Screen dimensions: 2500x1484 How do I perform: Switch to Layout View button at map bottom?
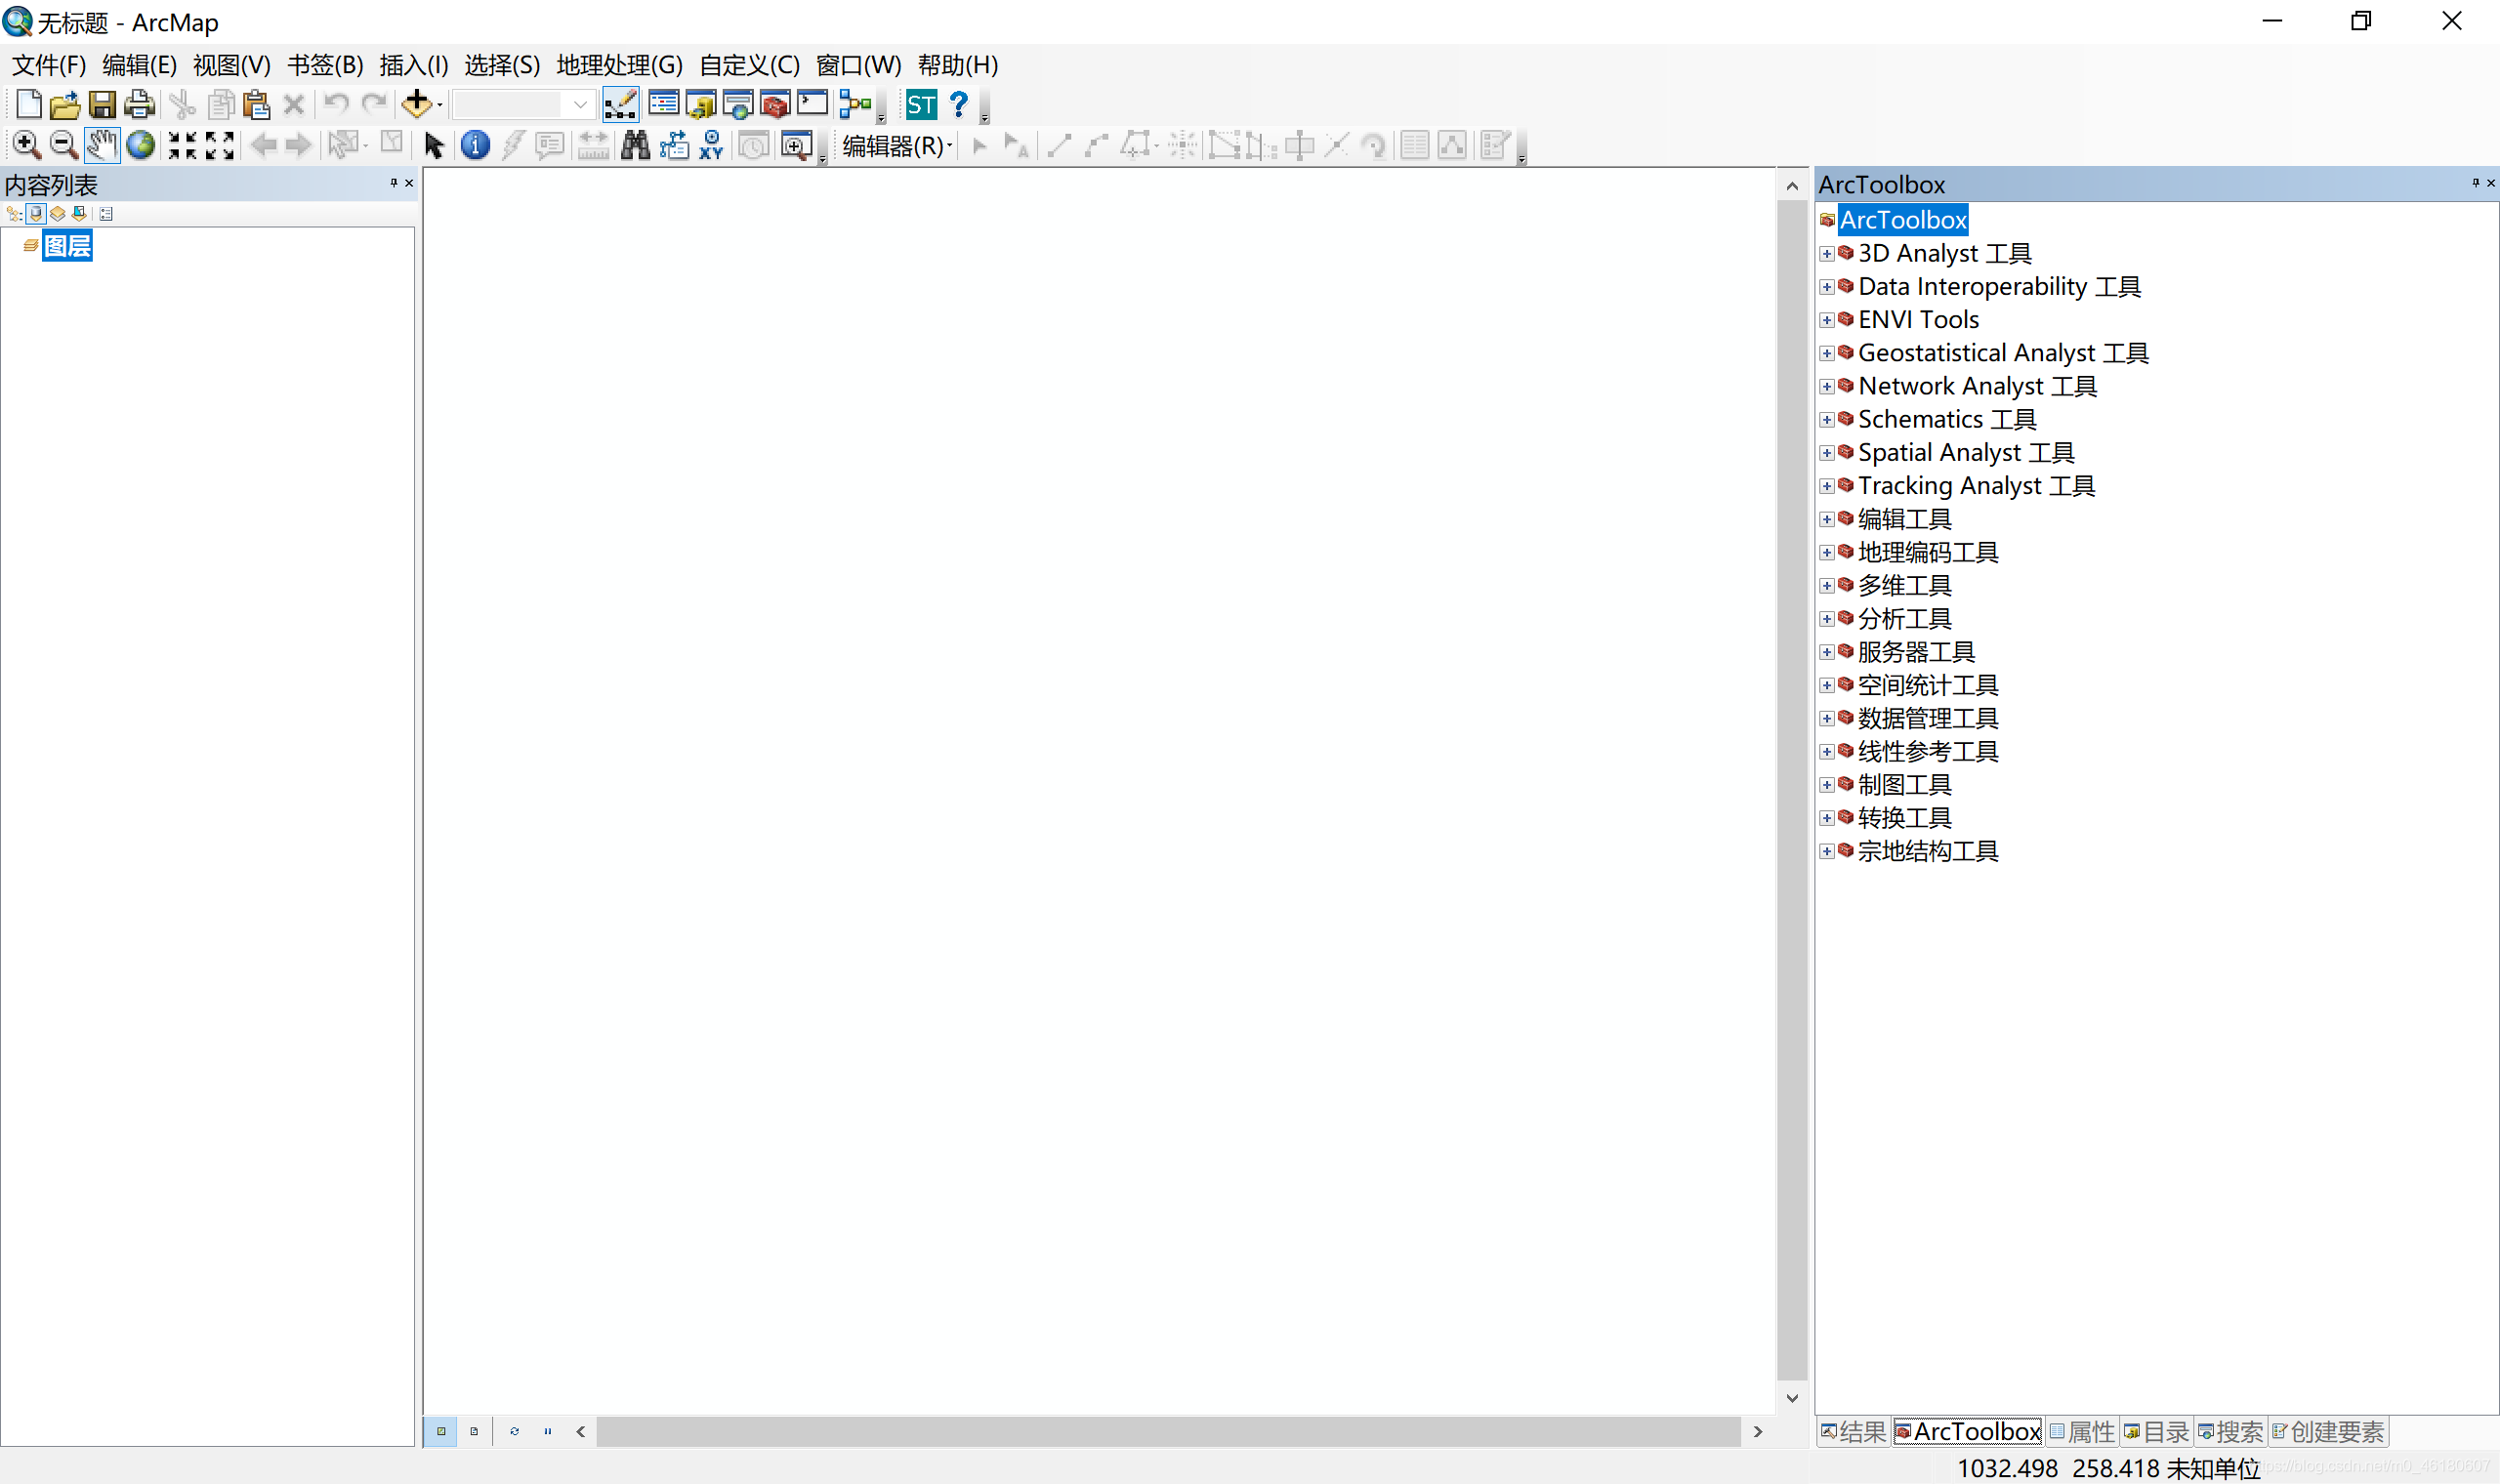474,1431
